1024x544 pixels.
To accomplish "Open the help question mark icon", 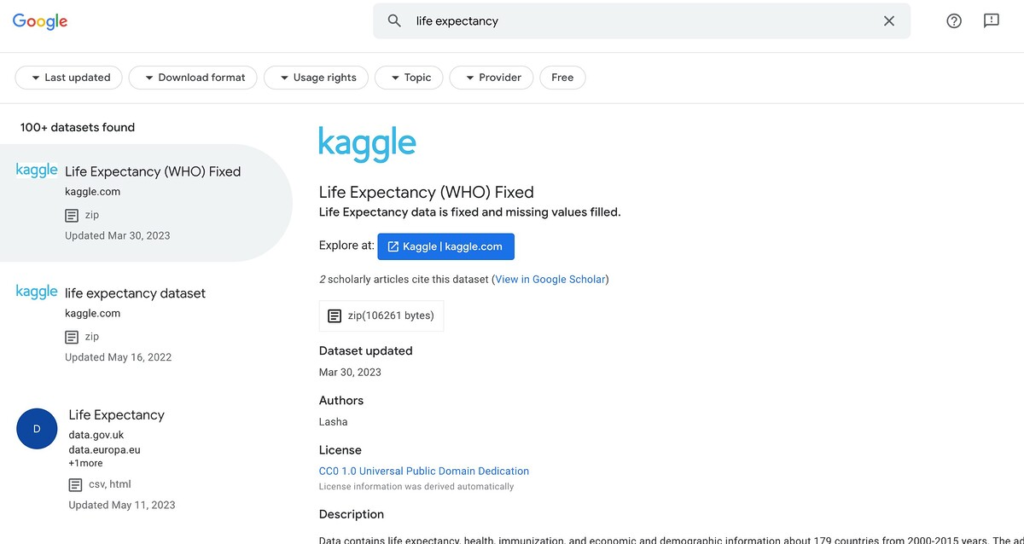I will (x=953, y=21).
